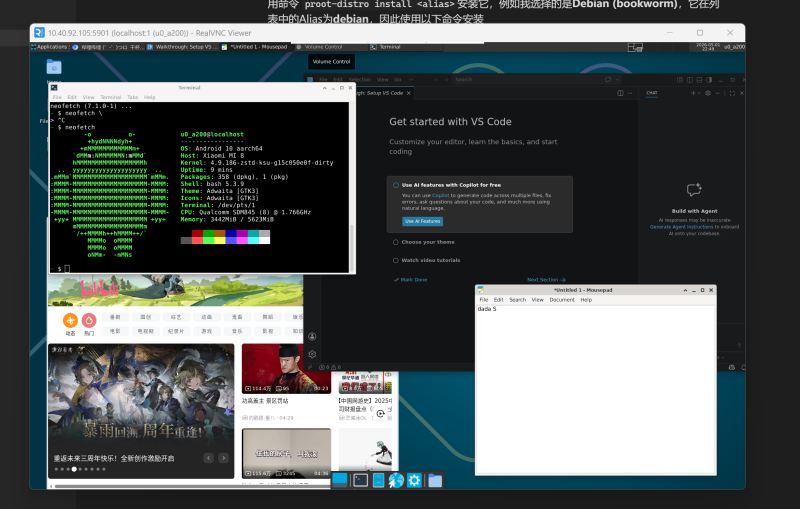Open the Terminal menu in Terminal window
This screenshot has height=509, width=800.
(x=111, y=97)
